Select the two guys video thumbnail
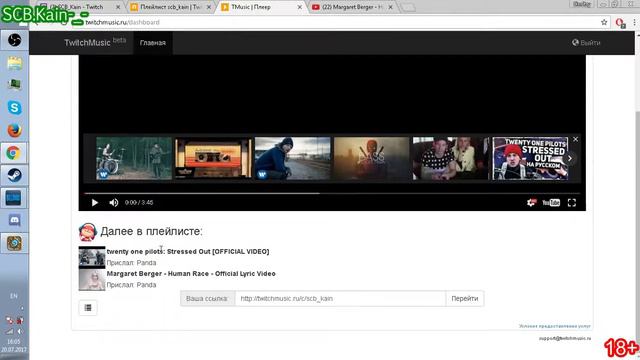 451,158
